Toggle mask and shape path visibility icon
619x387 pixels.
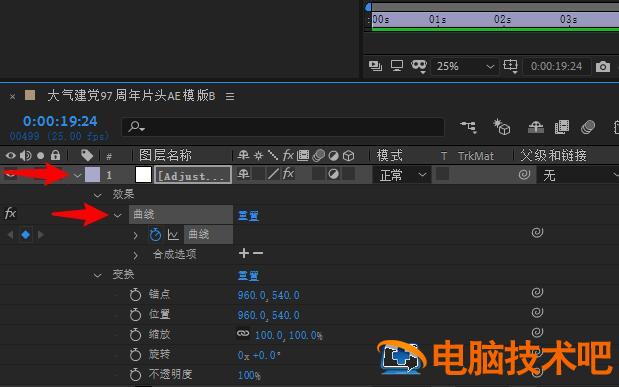(419, 66)
